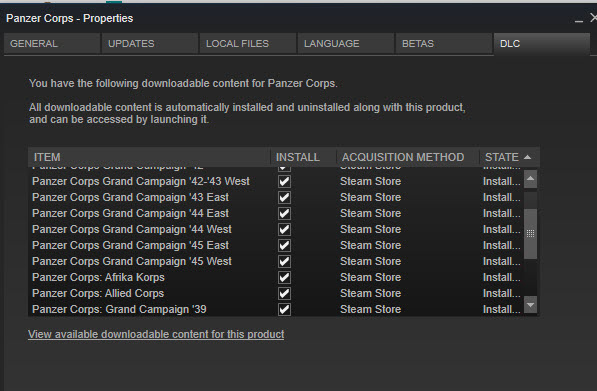Select the Panzer Corps Grand Campaign '45 East row
Viewport: 597px width, 391px height.
coord(276,246)
